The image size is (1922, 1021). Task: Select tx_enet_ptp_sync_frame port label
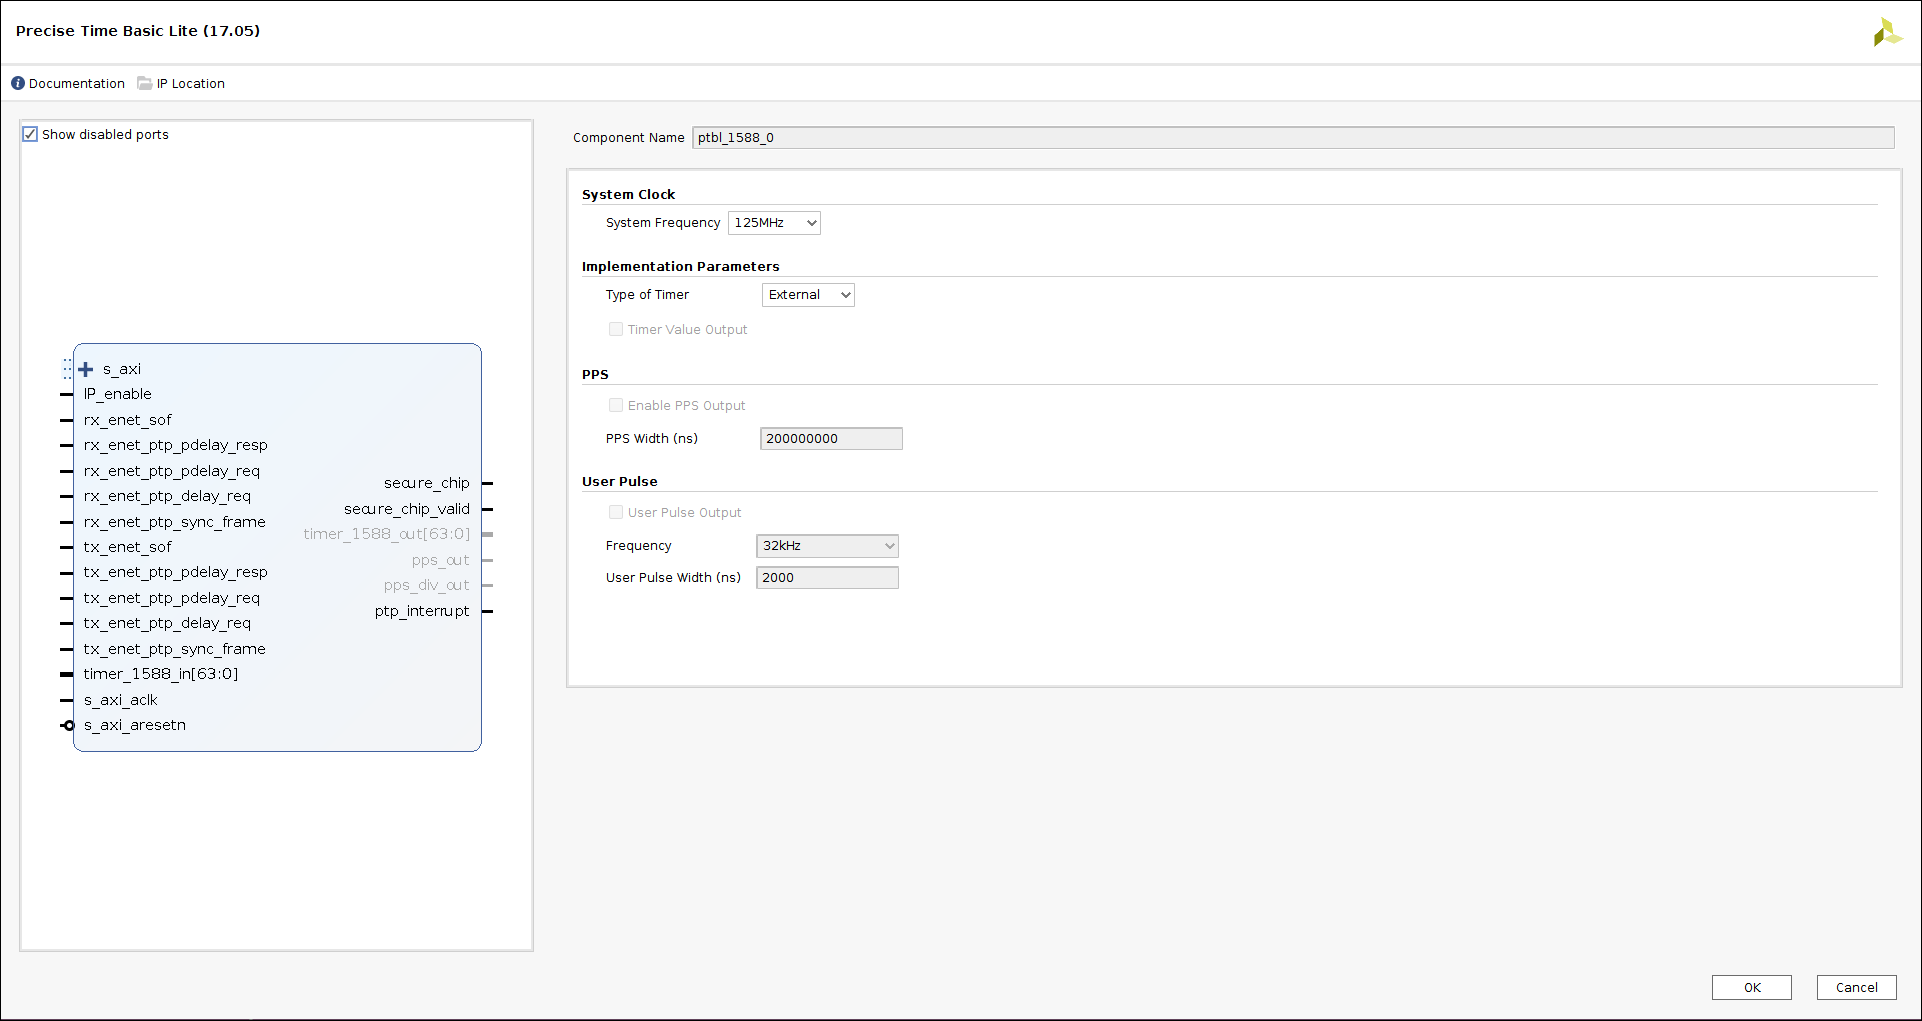tap(175, 649)
